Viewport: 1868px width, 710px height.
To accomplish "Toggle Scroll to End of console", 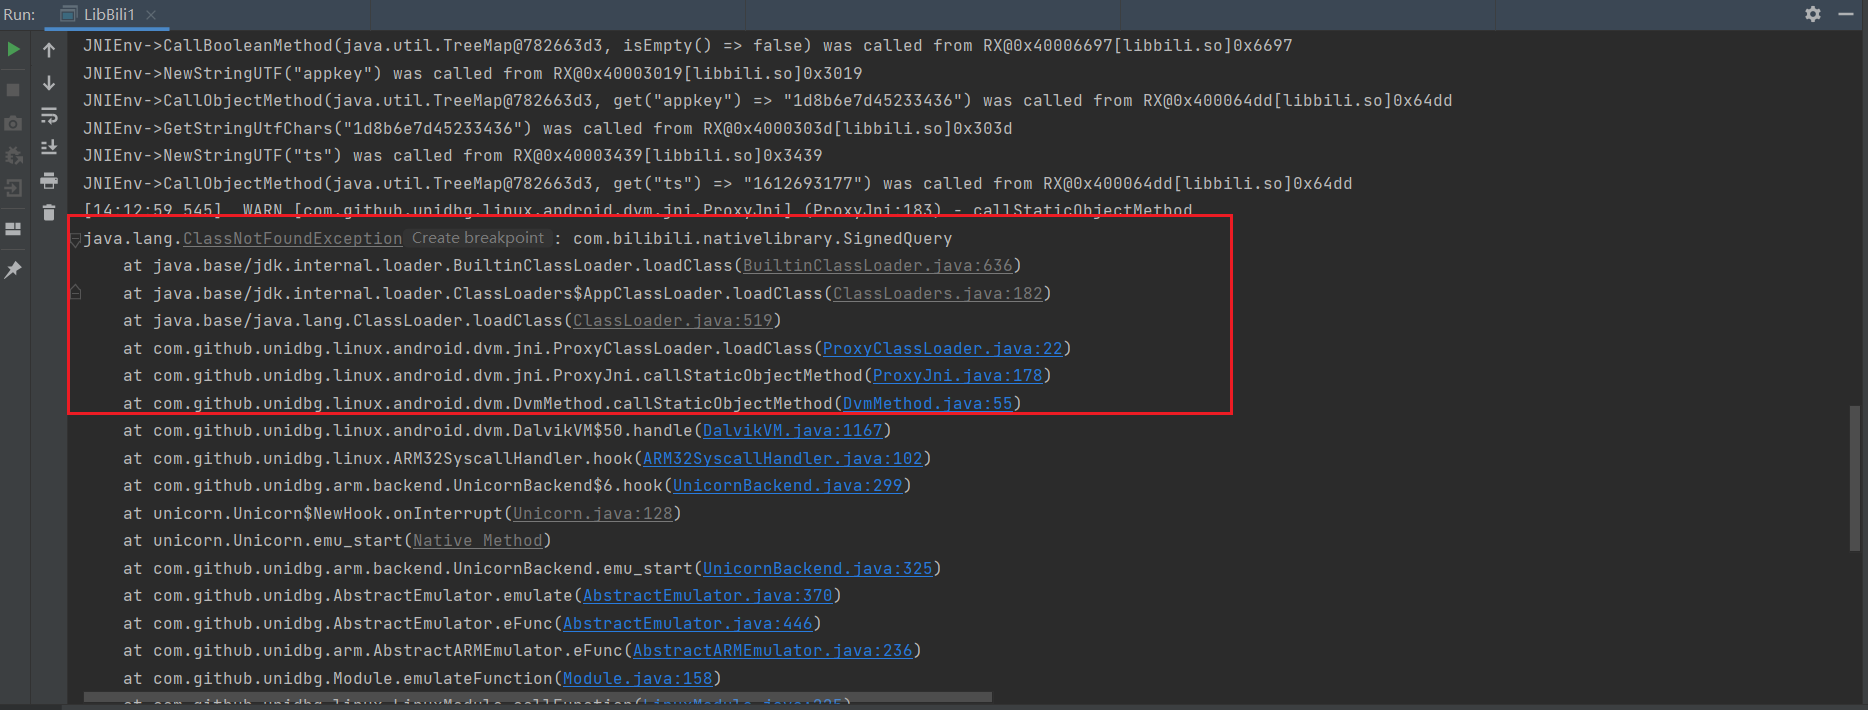I will 49,148.
